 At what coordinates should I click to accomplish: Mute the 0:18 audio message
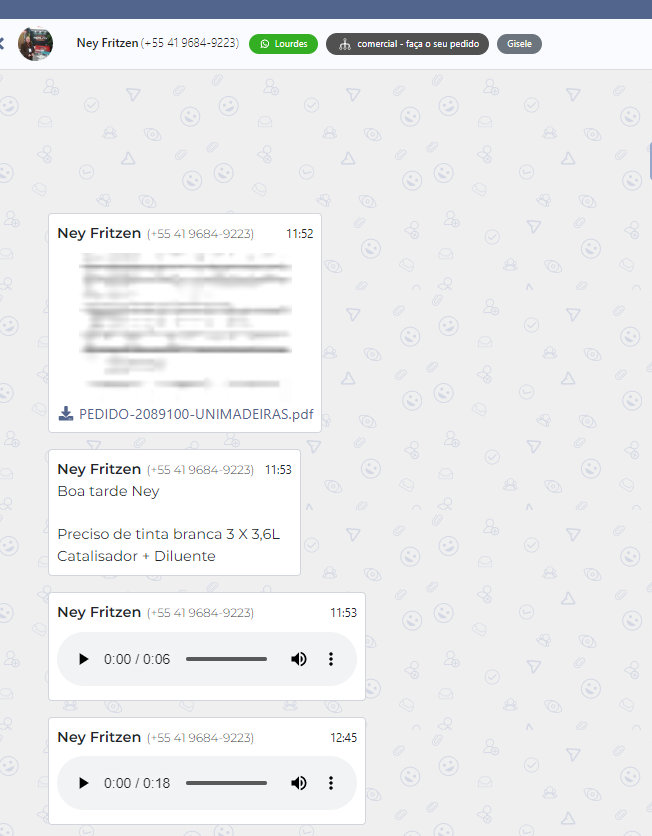click(x=298, y=783)
